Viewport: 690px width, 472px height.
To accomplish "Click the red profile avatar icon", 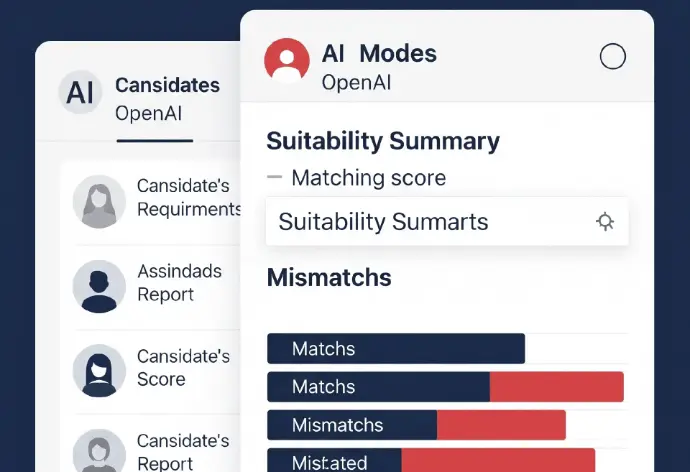I will tap(286, 60).
